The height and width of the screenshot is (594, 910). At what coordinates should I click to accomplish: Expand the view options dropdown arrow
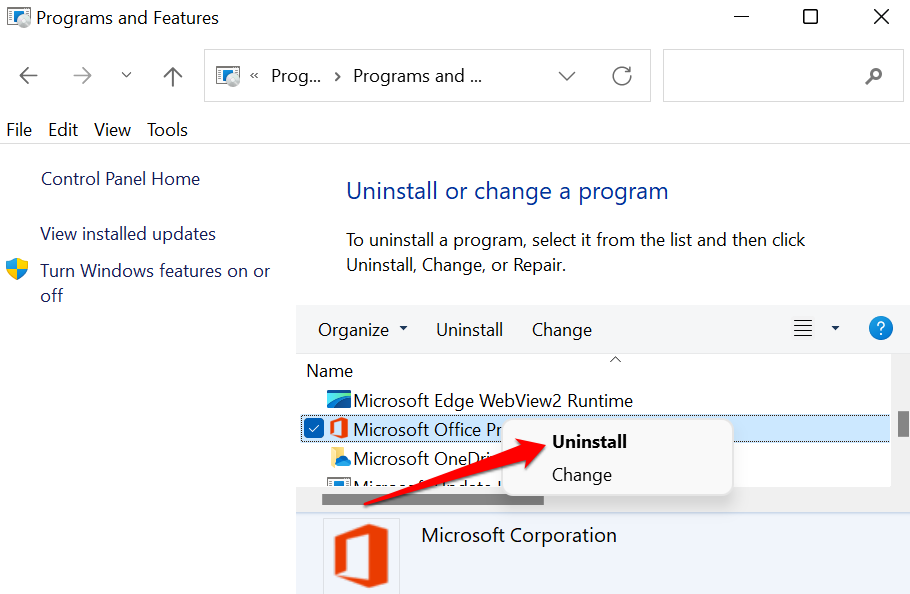coord(835,328)
